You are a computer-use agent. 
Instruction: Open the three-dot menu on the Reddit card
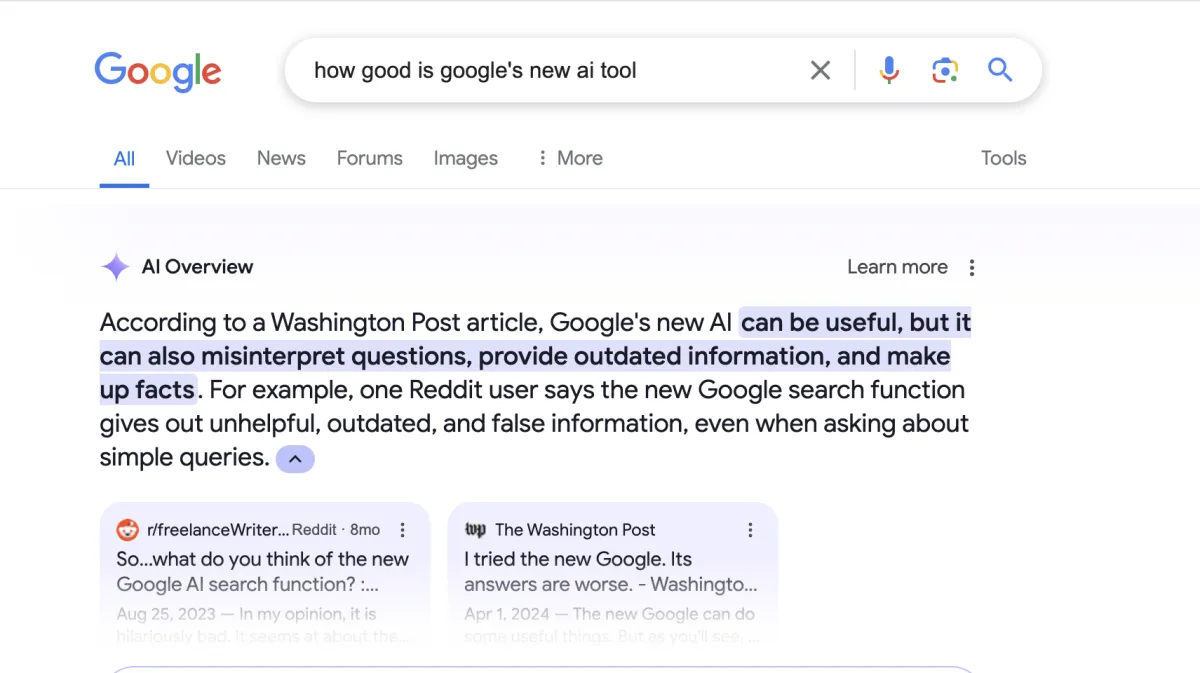pyautogui.click(x=403, y=530)
